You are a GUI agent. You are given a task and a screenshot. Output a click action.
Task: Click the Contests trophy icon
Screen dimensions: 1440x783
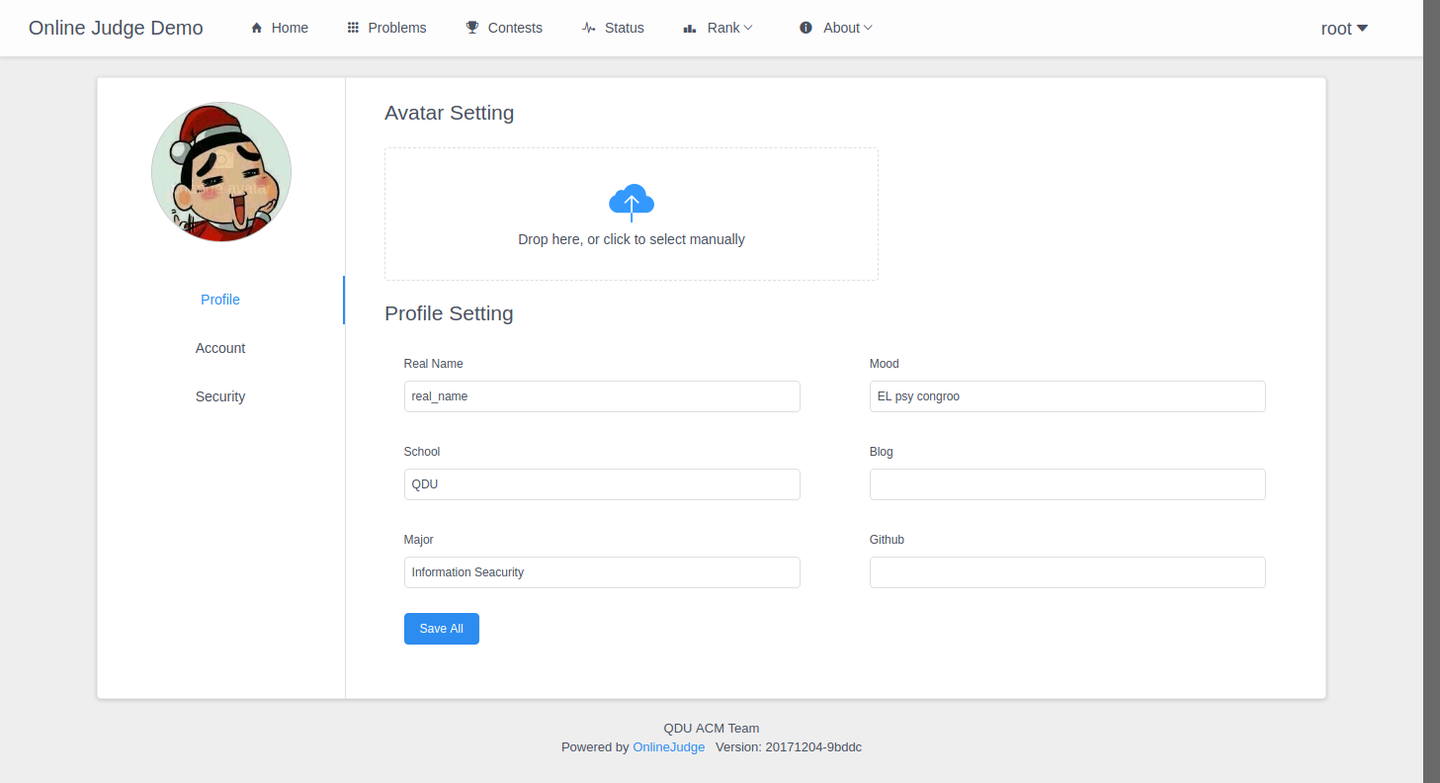(x=472, y=28)
